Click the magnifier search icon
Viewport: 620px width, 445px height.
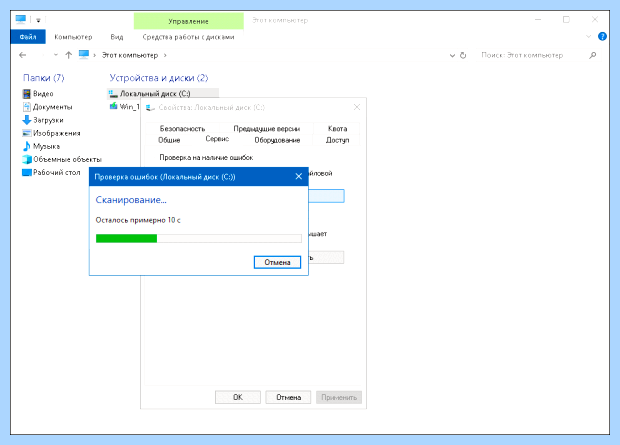click(592, 55)
